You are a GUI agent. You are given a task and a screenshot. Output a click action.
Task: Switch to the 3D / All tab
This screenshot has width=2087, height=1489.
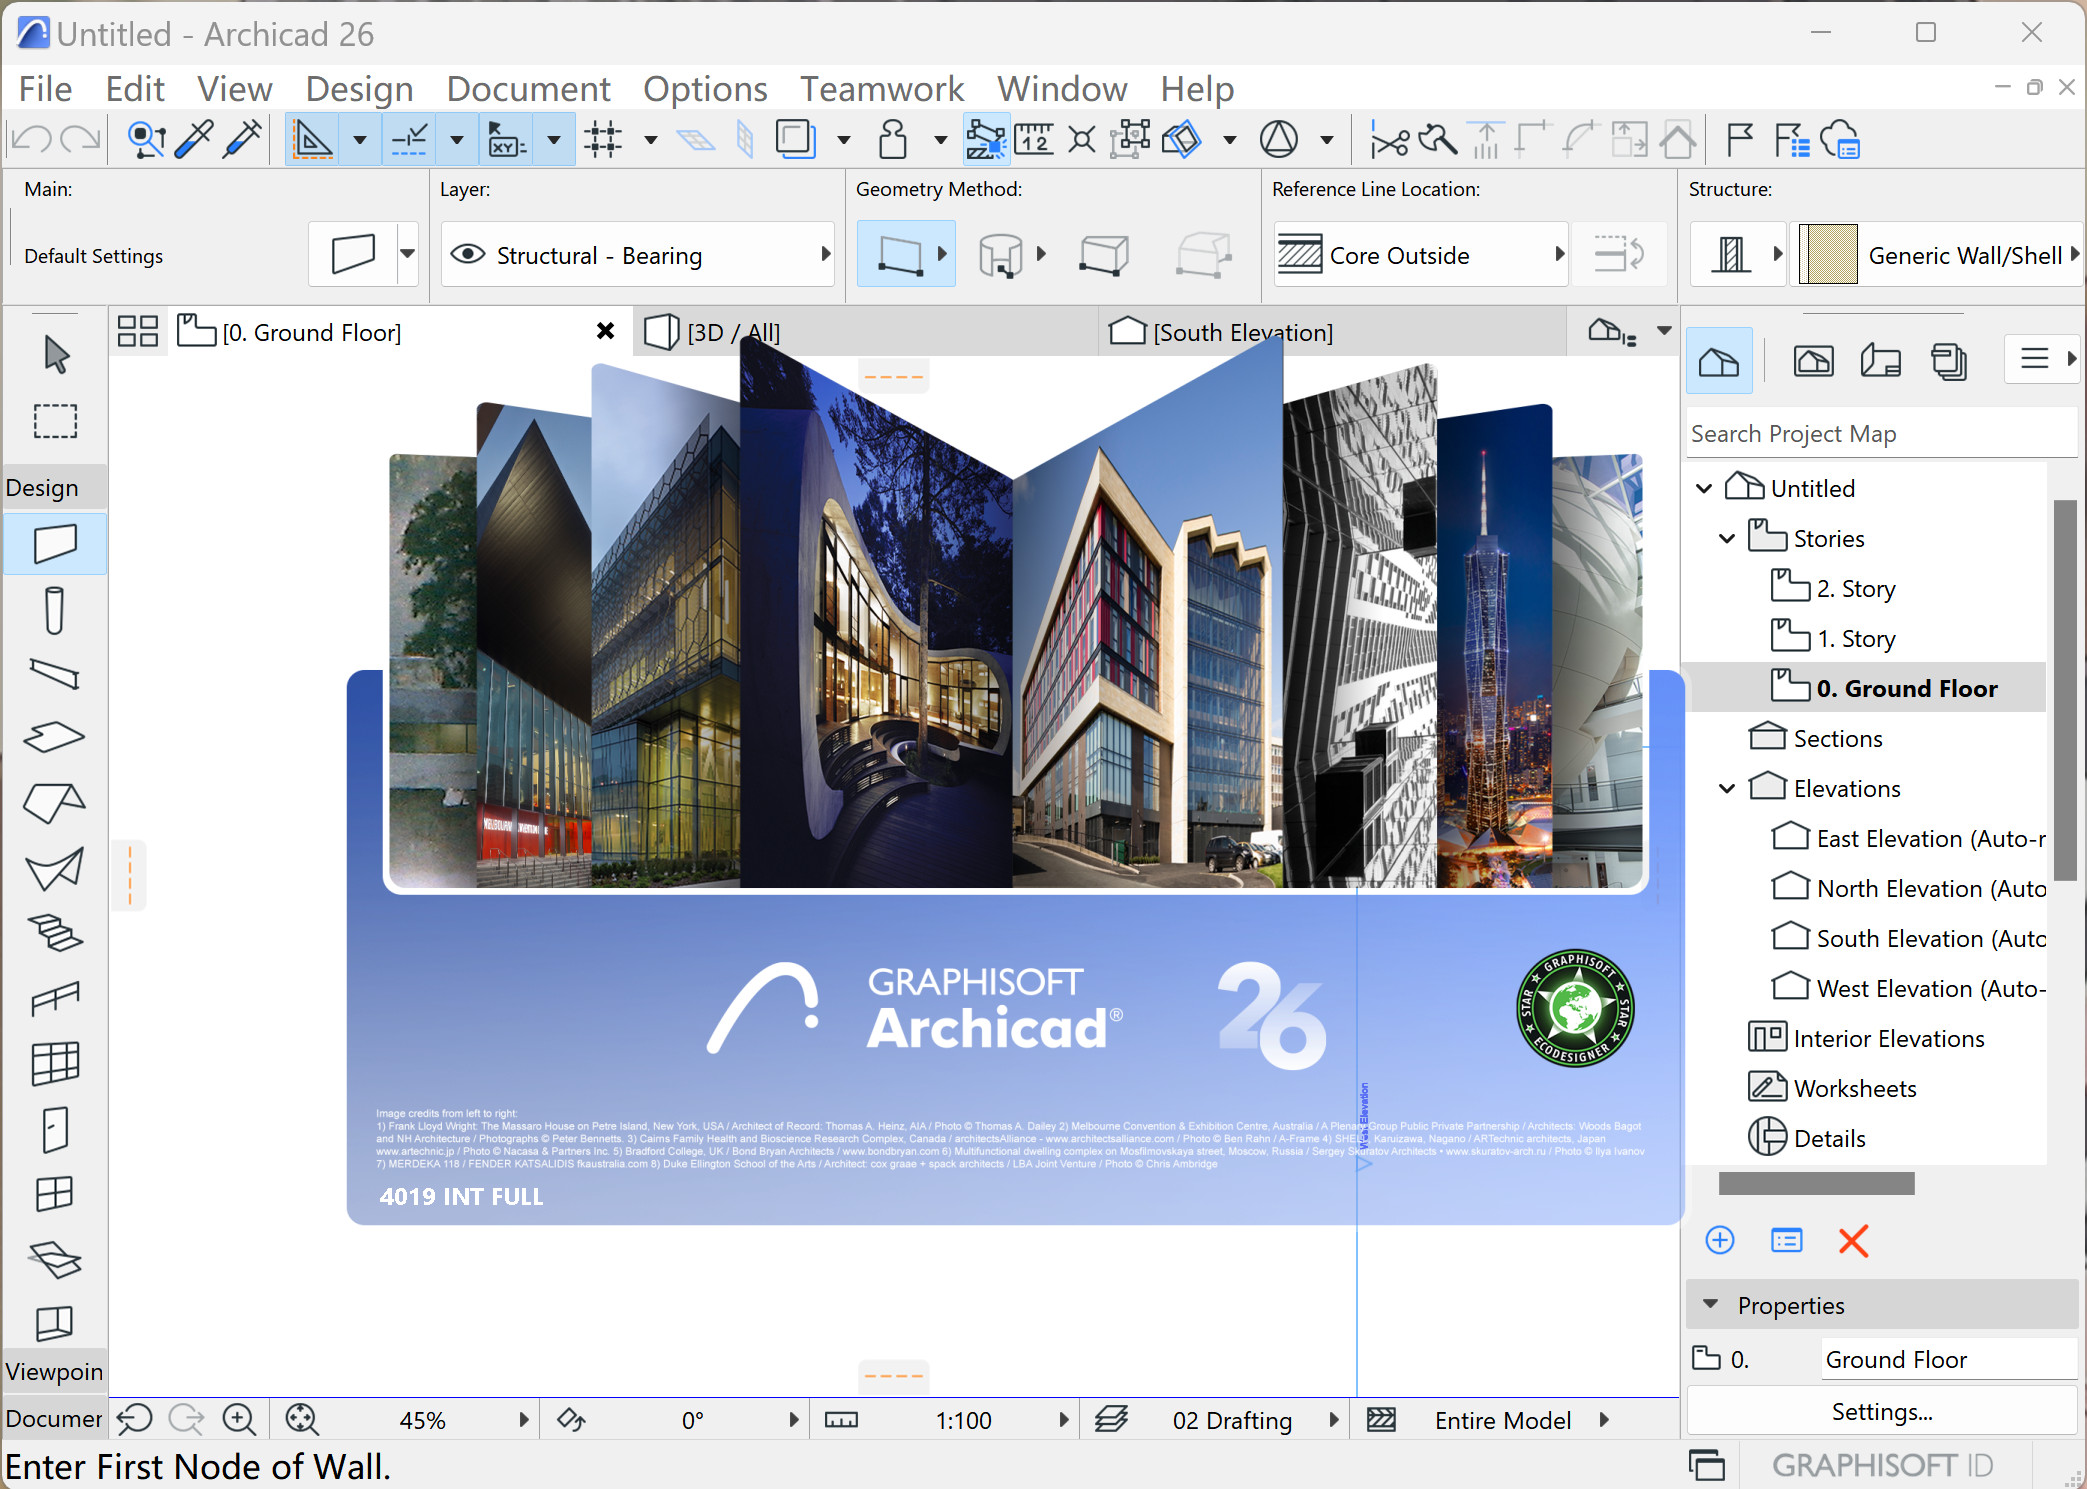pyautogui.click(x=865, y=332)
